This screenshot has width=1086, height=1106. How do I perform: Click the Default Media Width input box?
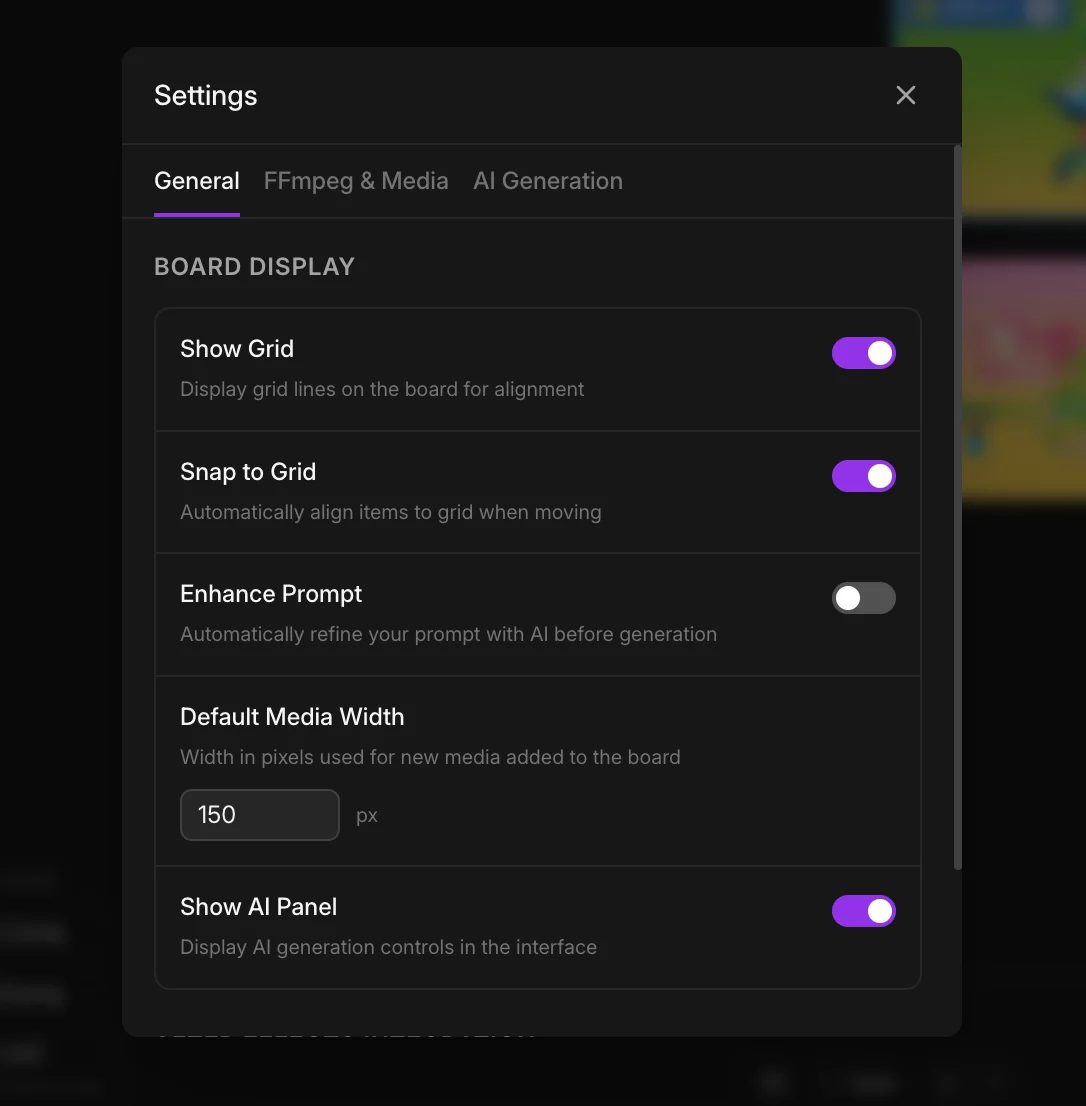tap(260, 815)
